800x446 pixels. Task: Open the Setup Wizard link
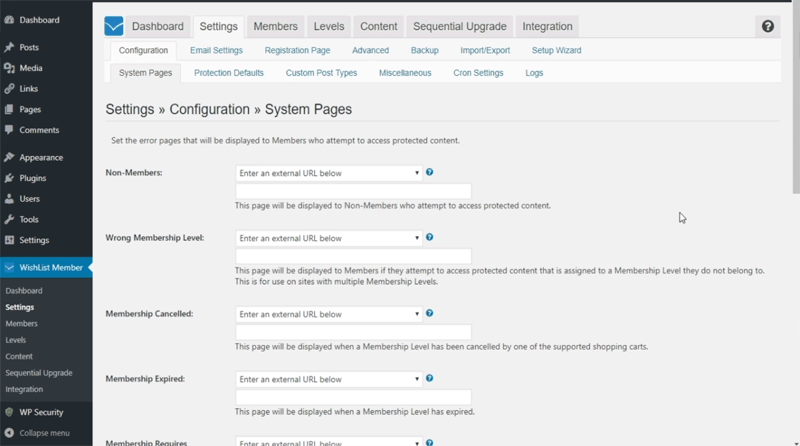(x=556, y=50)
